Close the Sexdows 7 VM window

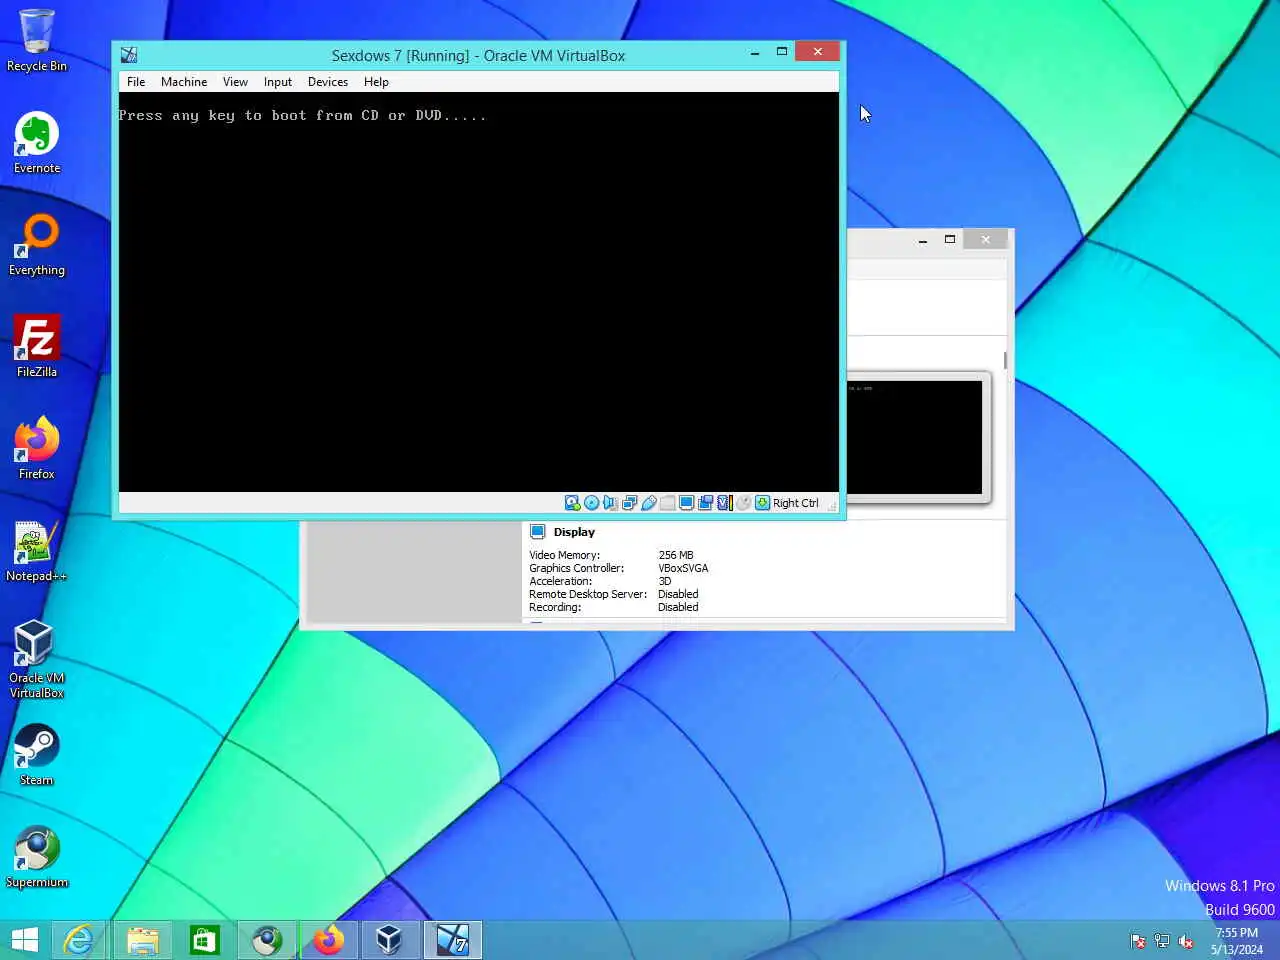tap(817, 52)
